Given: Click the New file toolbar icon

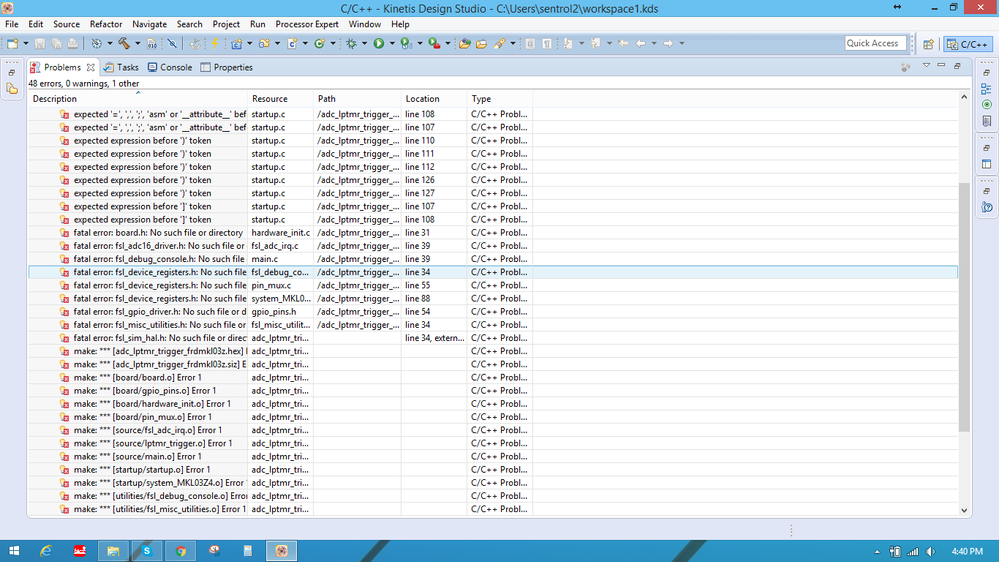Looking at the screenshot, I should 12,43.
